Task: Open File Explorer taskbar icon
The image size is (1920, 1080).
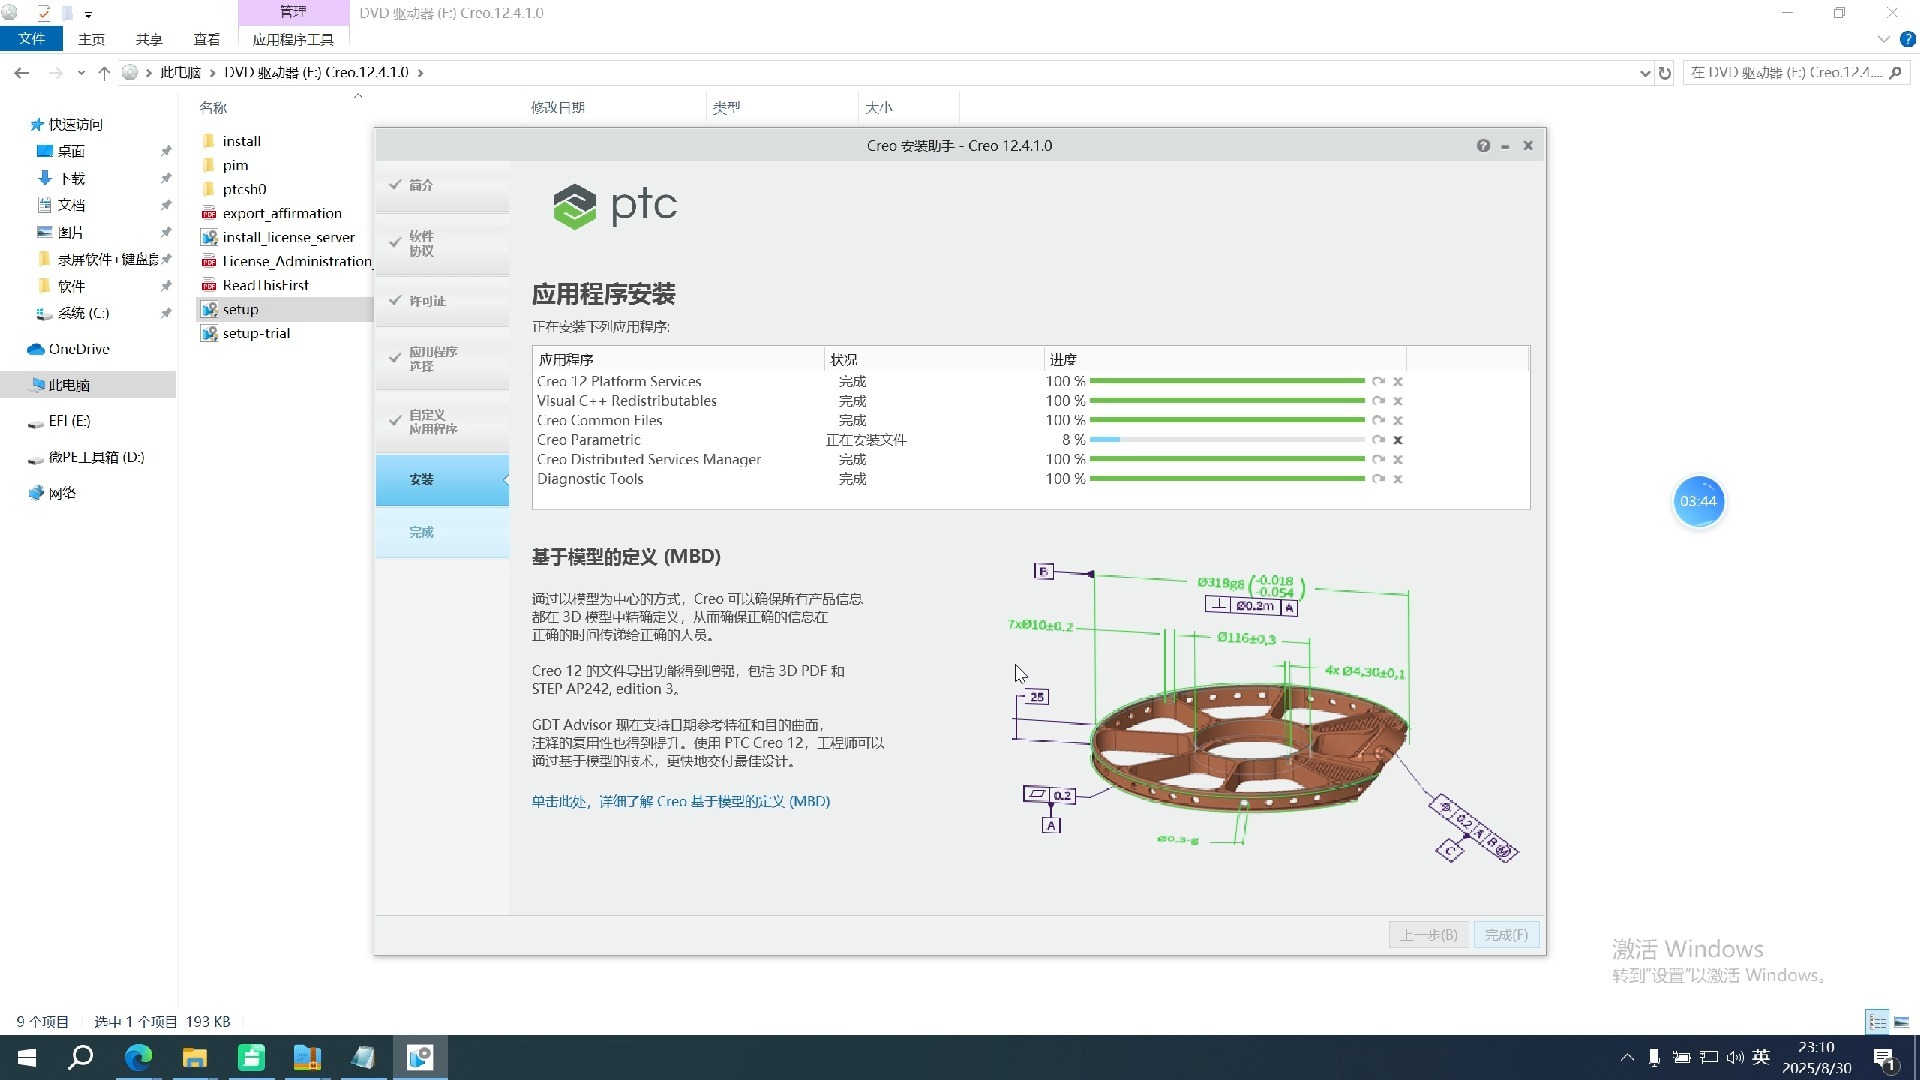Action: (194, 1057)
